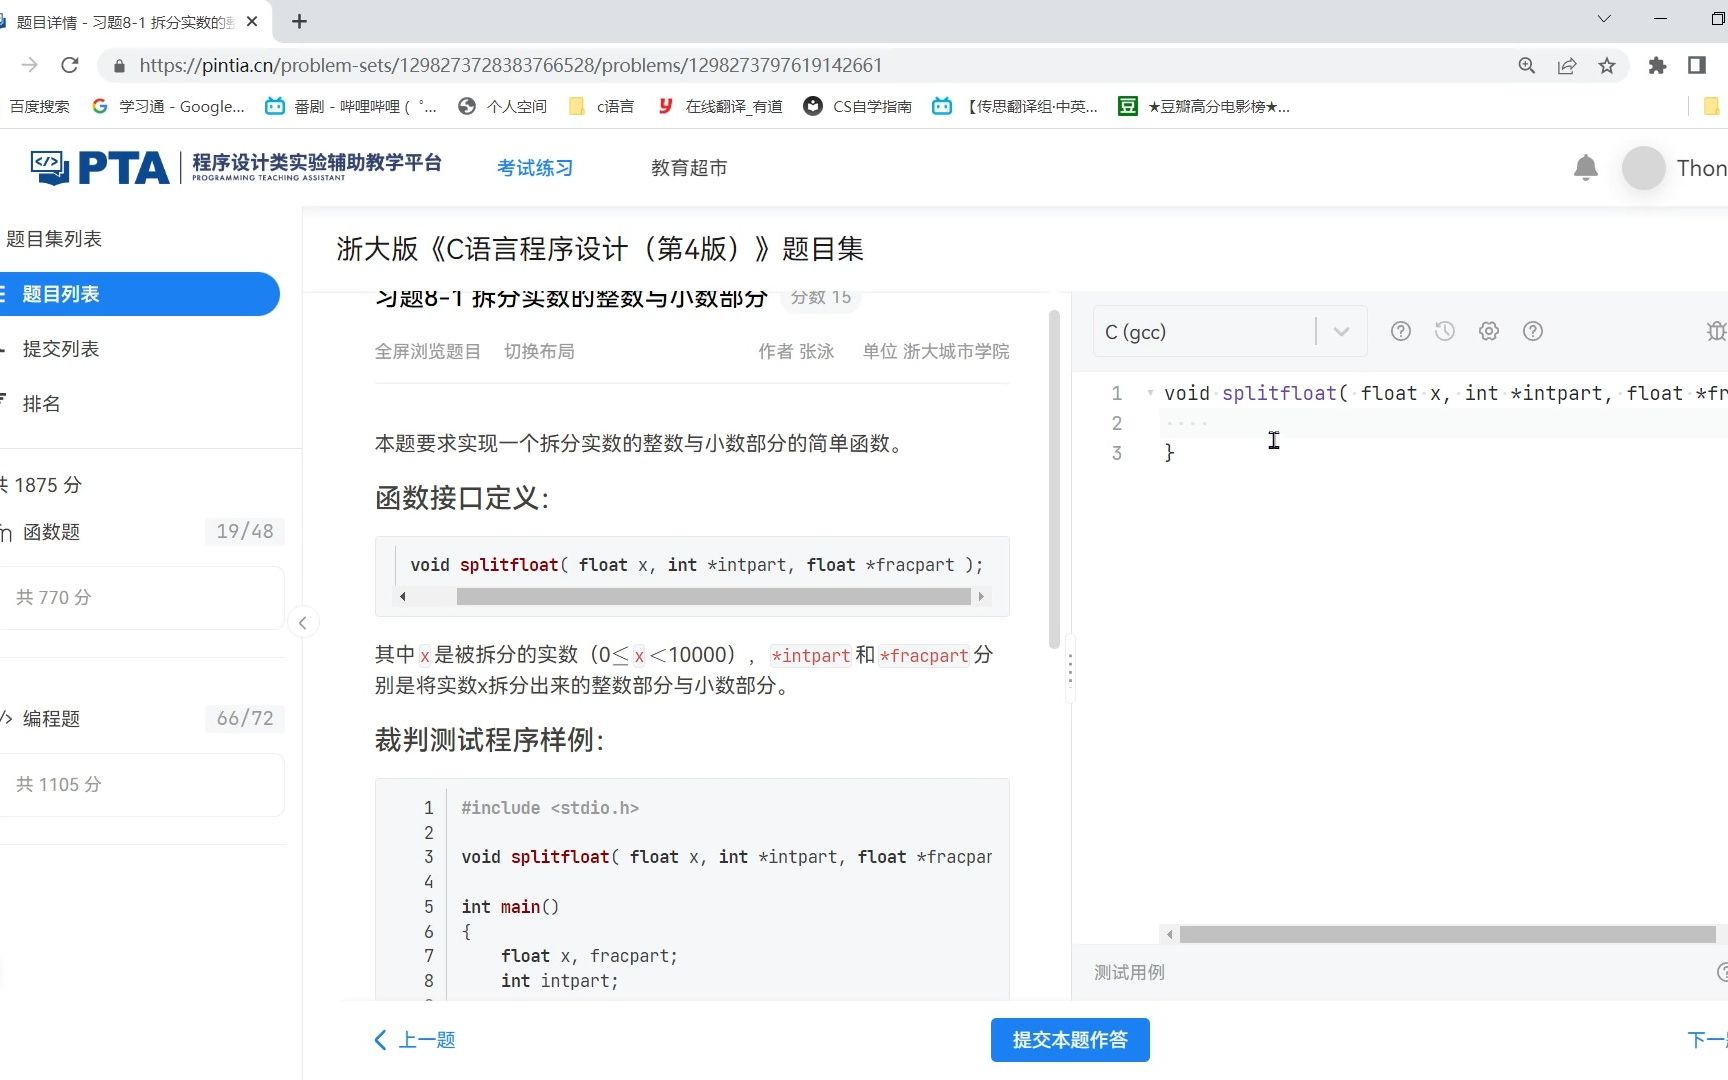Select the 考试练习 tab

coord(535,168)
